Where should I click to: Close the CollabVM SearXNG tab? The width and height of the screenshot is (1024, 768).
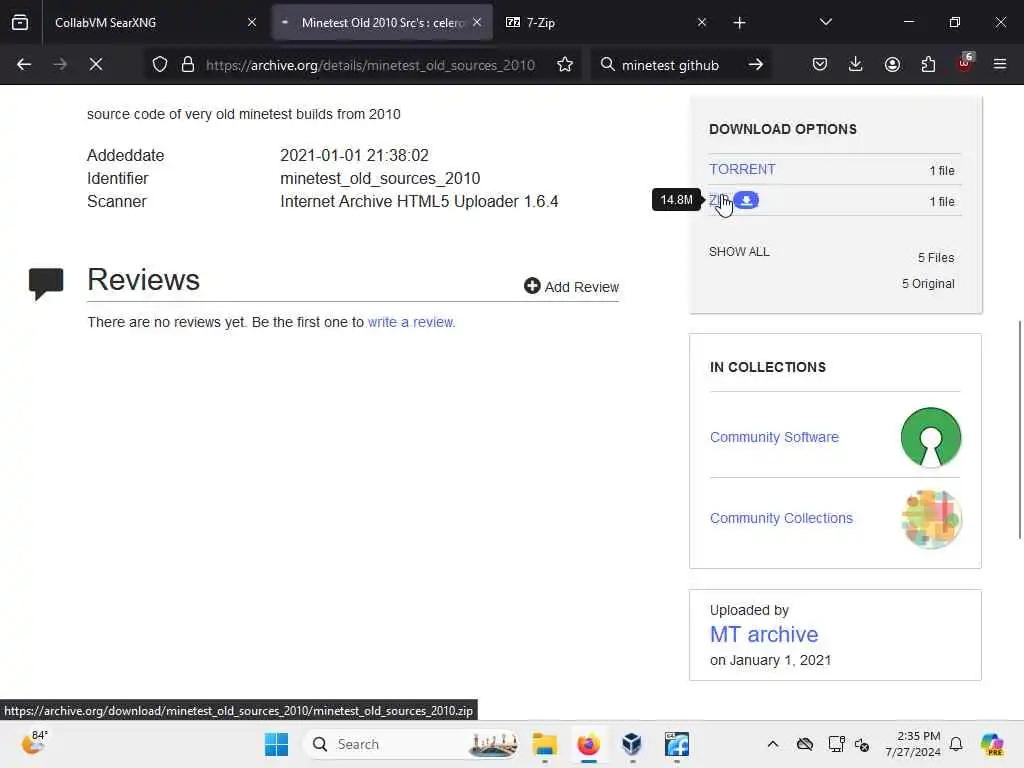(x=252, y=22)
